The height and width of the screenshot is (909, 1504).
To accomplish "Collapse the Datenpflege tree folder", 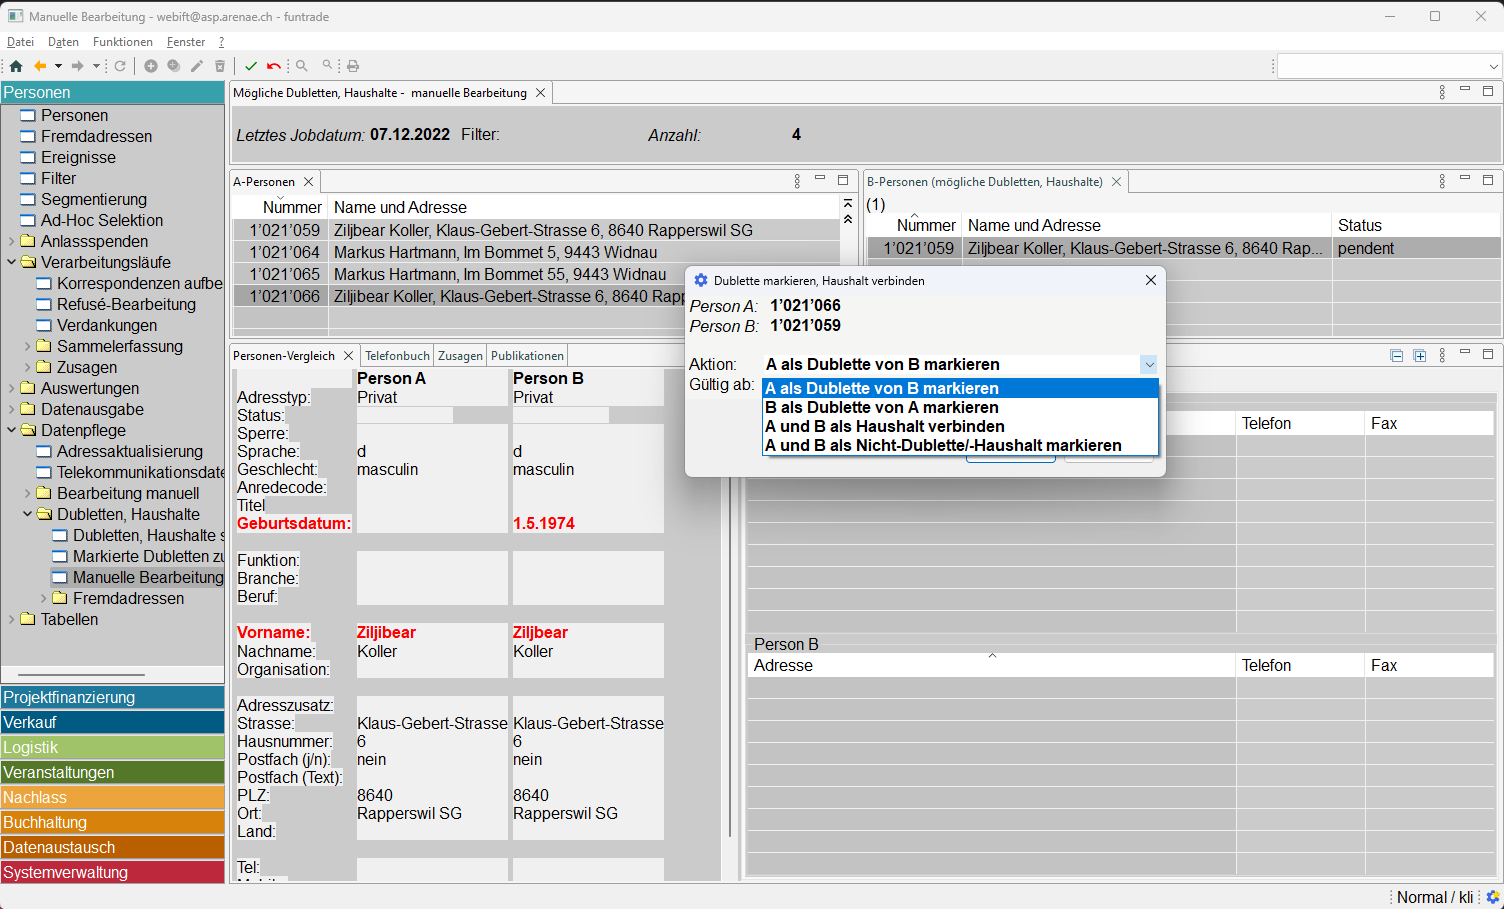I will pos(12,430).
